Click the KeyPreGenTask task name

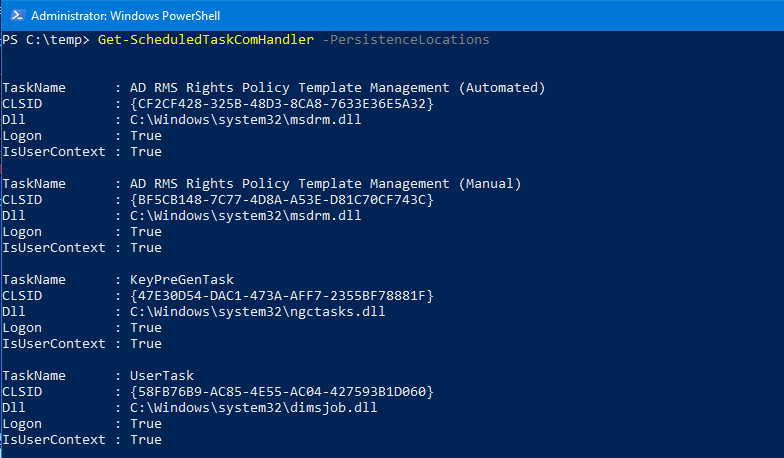pyautogui.click(x=182, y=280)
